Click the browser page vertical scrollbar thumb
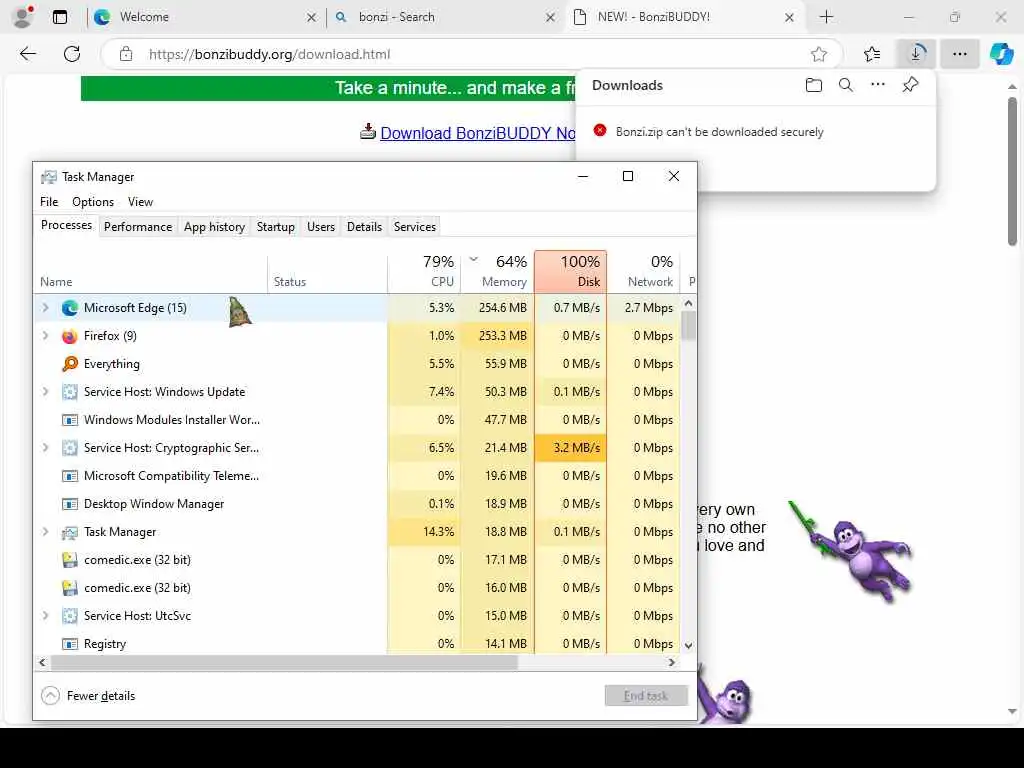 click(1012, 171)
